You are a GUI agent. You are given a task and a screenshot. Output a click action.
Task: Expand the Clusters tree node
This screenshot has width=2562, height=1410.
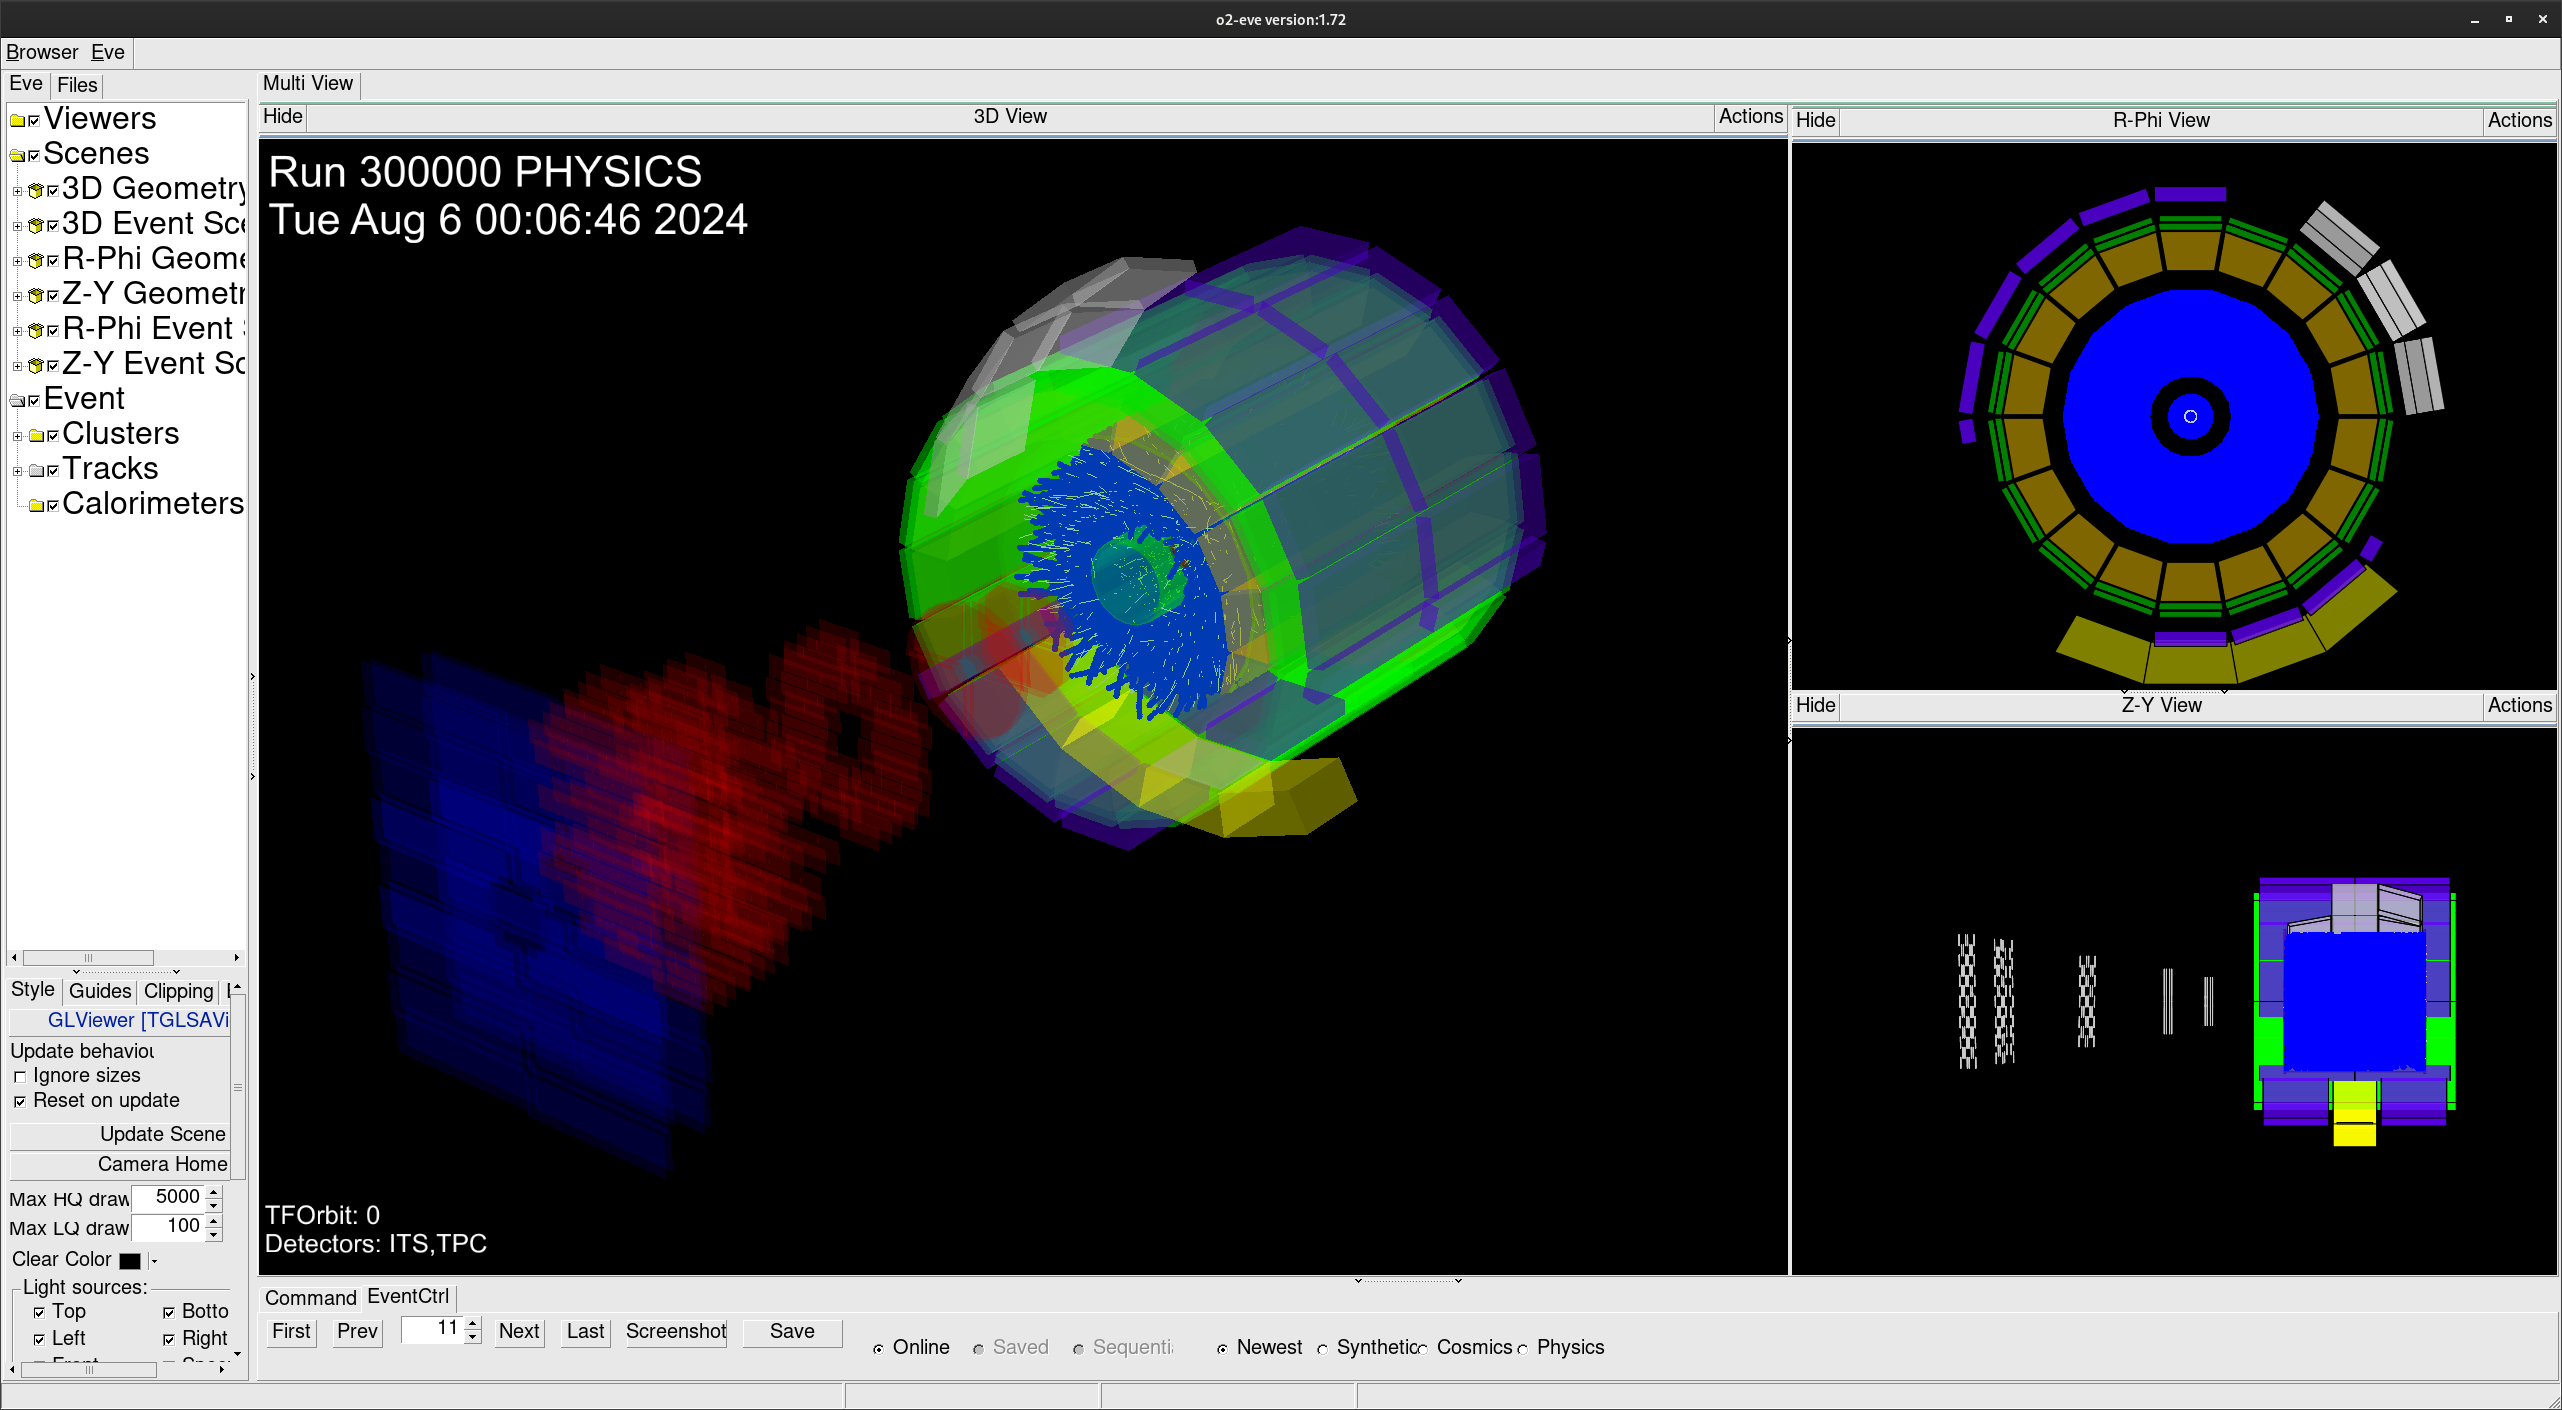tap(17, 436)
